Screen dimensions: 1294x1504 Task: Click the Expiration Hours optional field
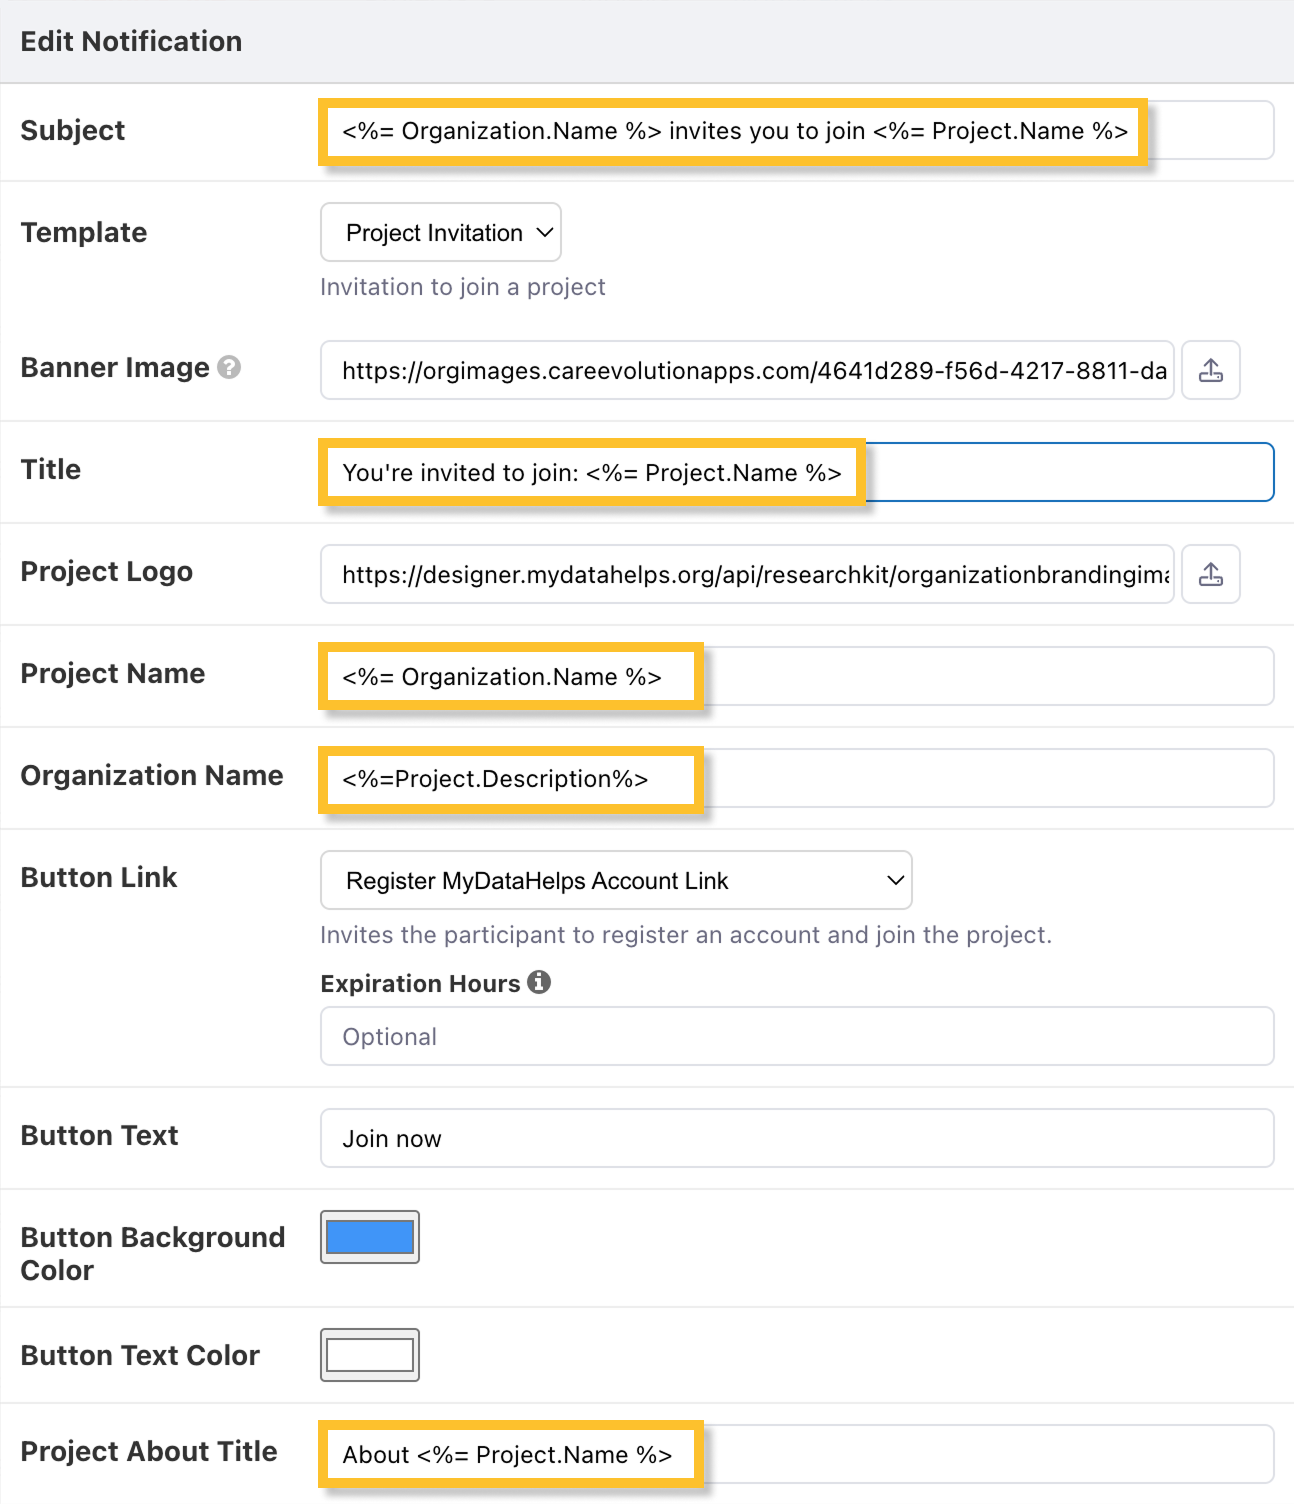(x=796, y=1036)
